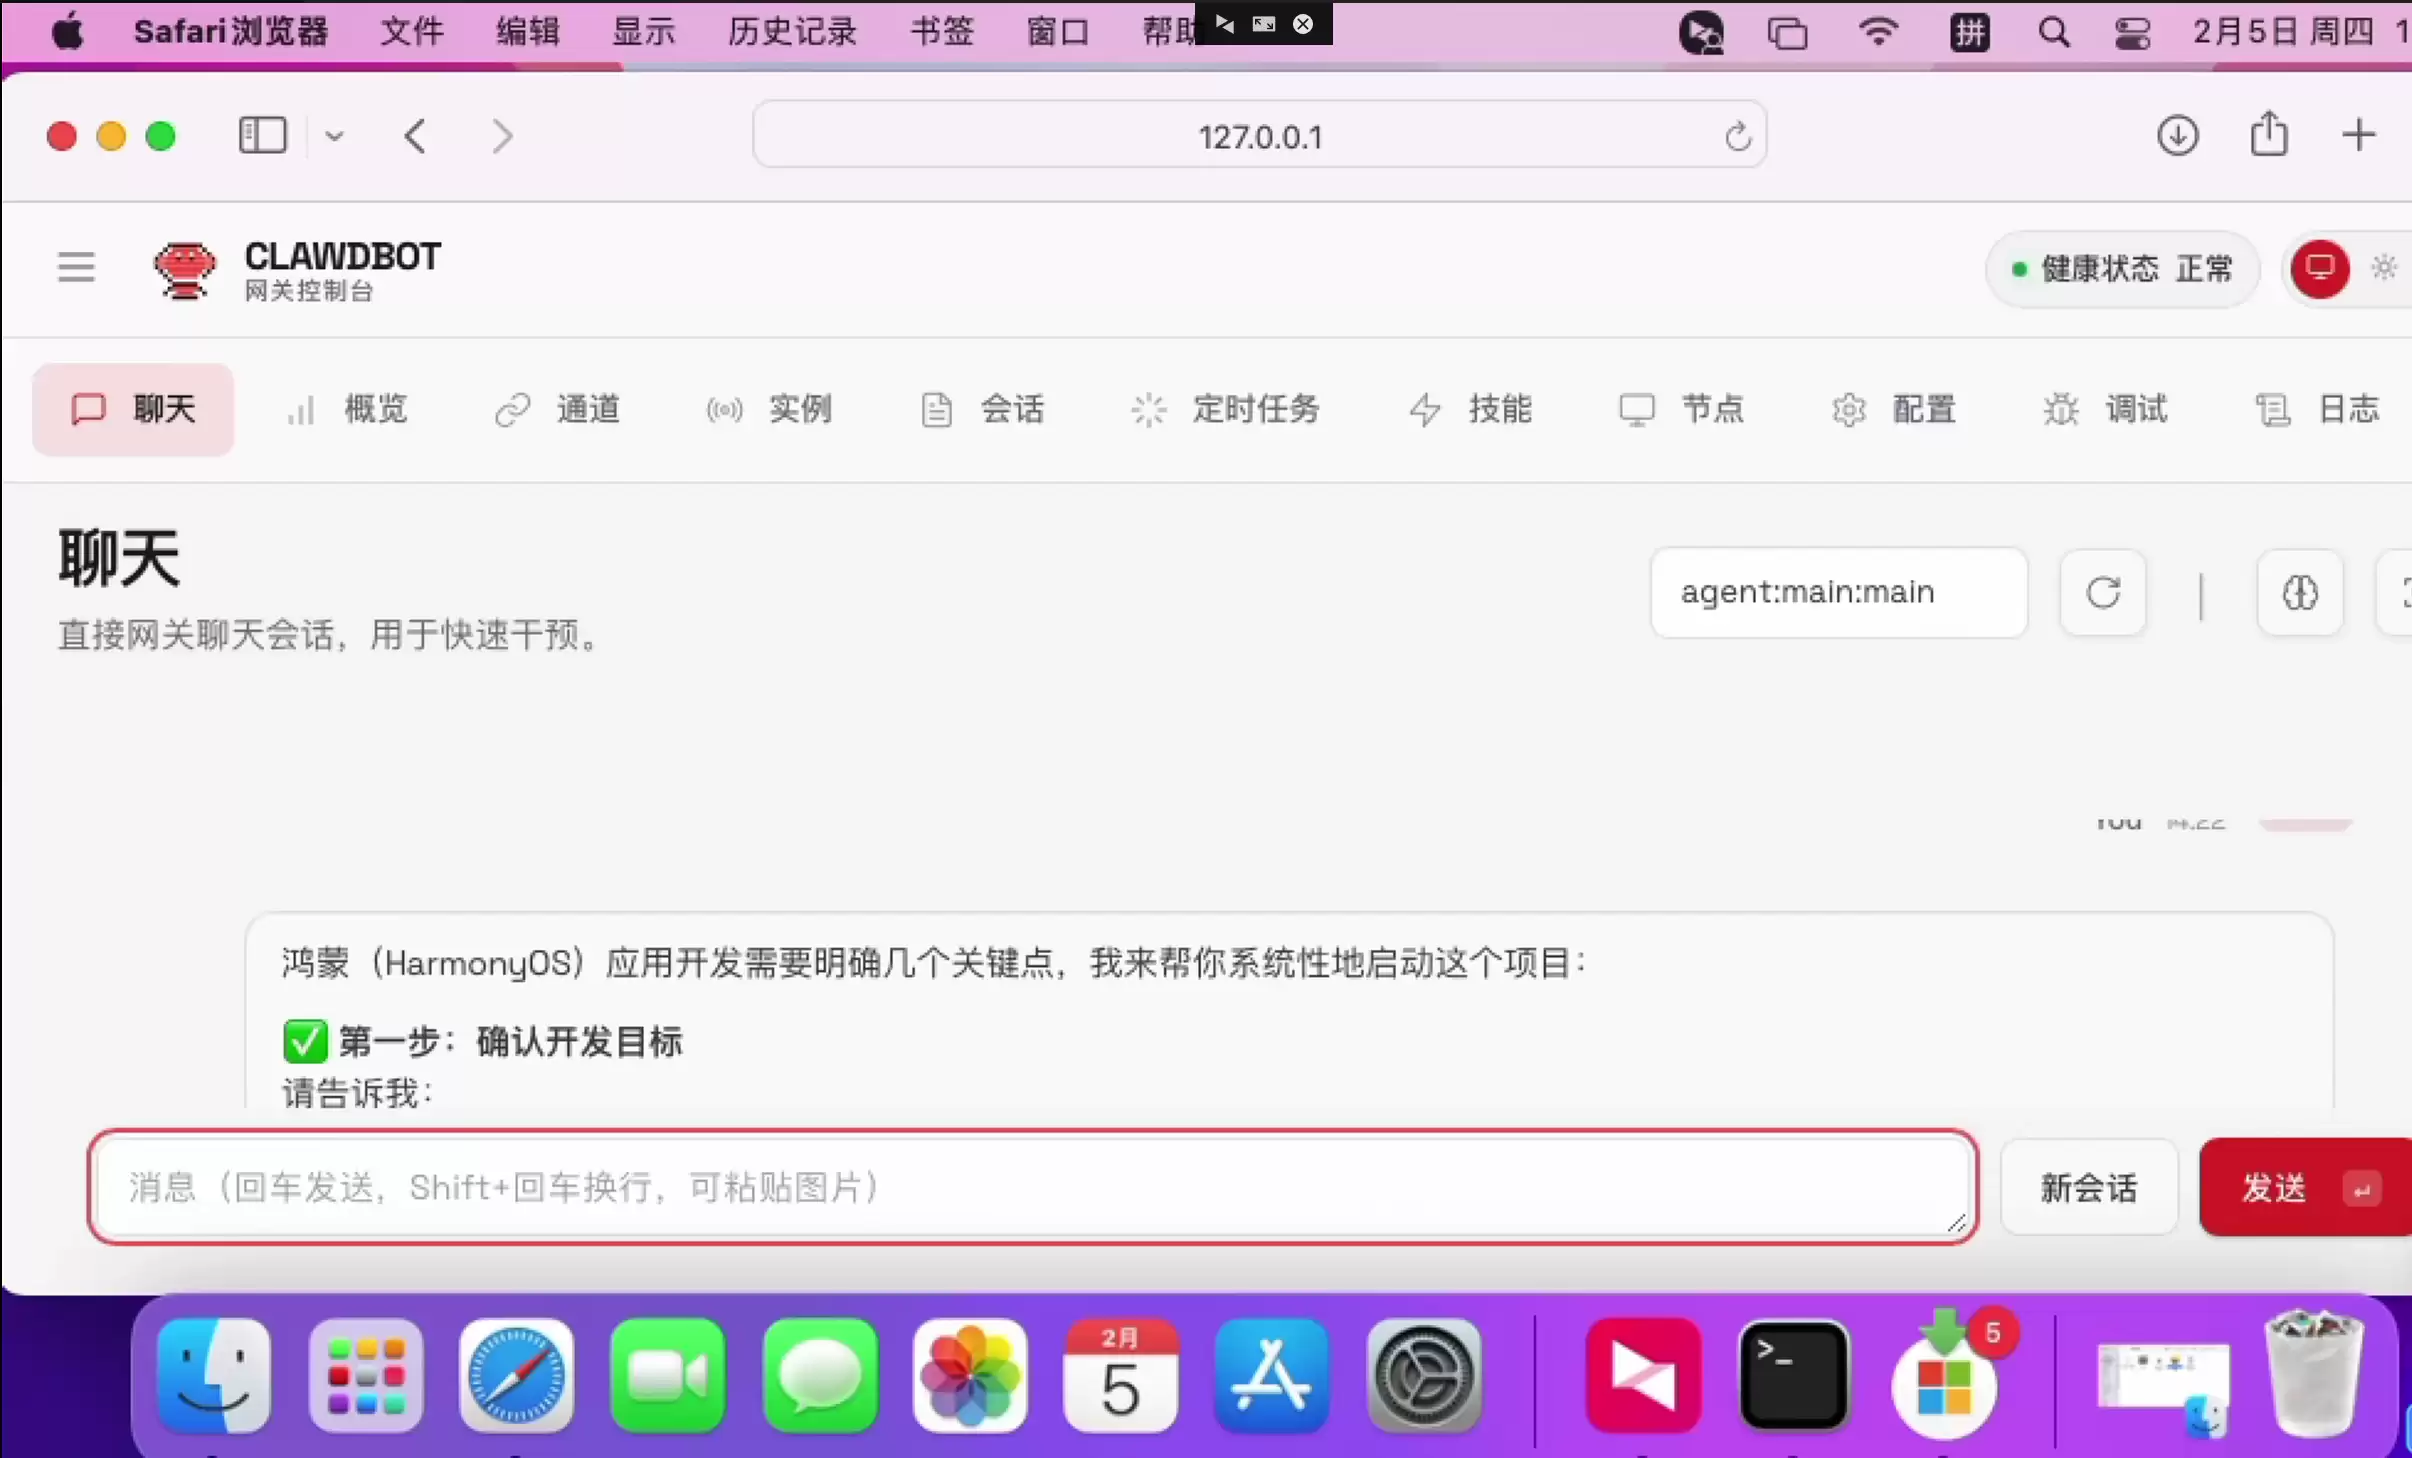Toggle the light/dark theme sun icon

click(x=2384, y=268)
